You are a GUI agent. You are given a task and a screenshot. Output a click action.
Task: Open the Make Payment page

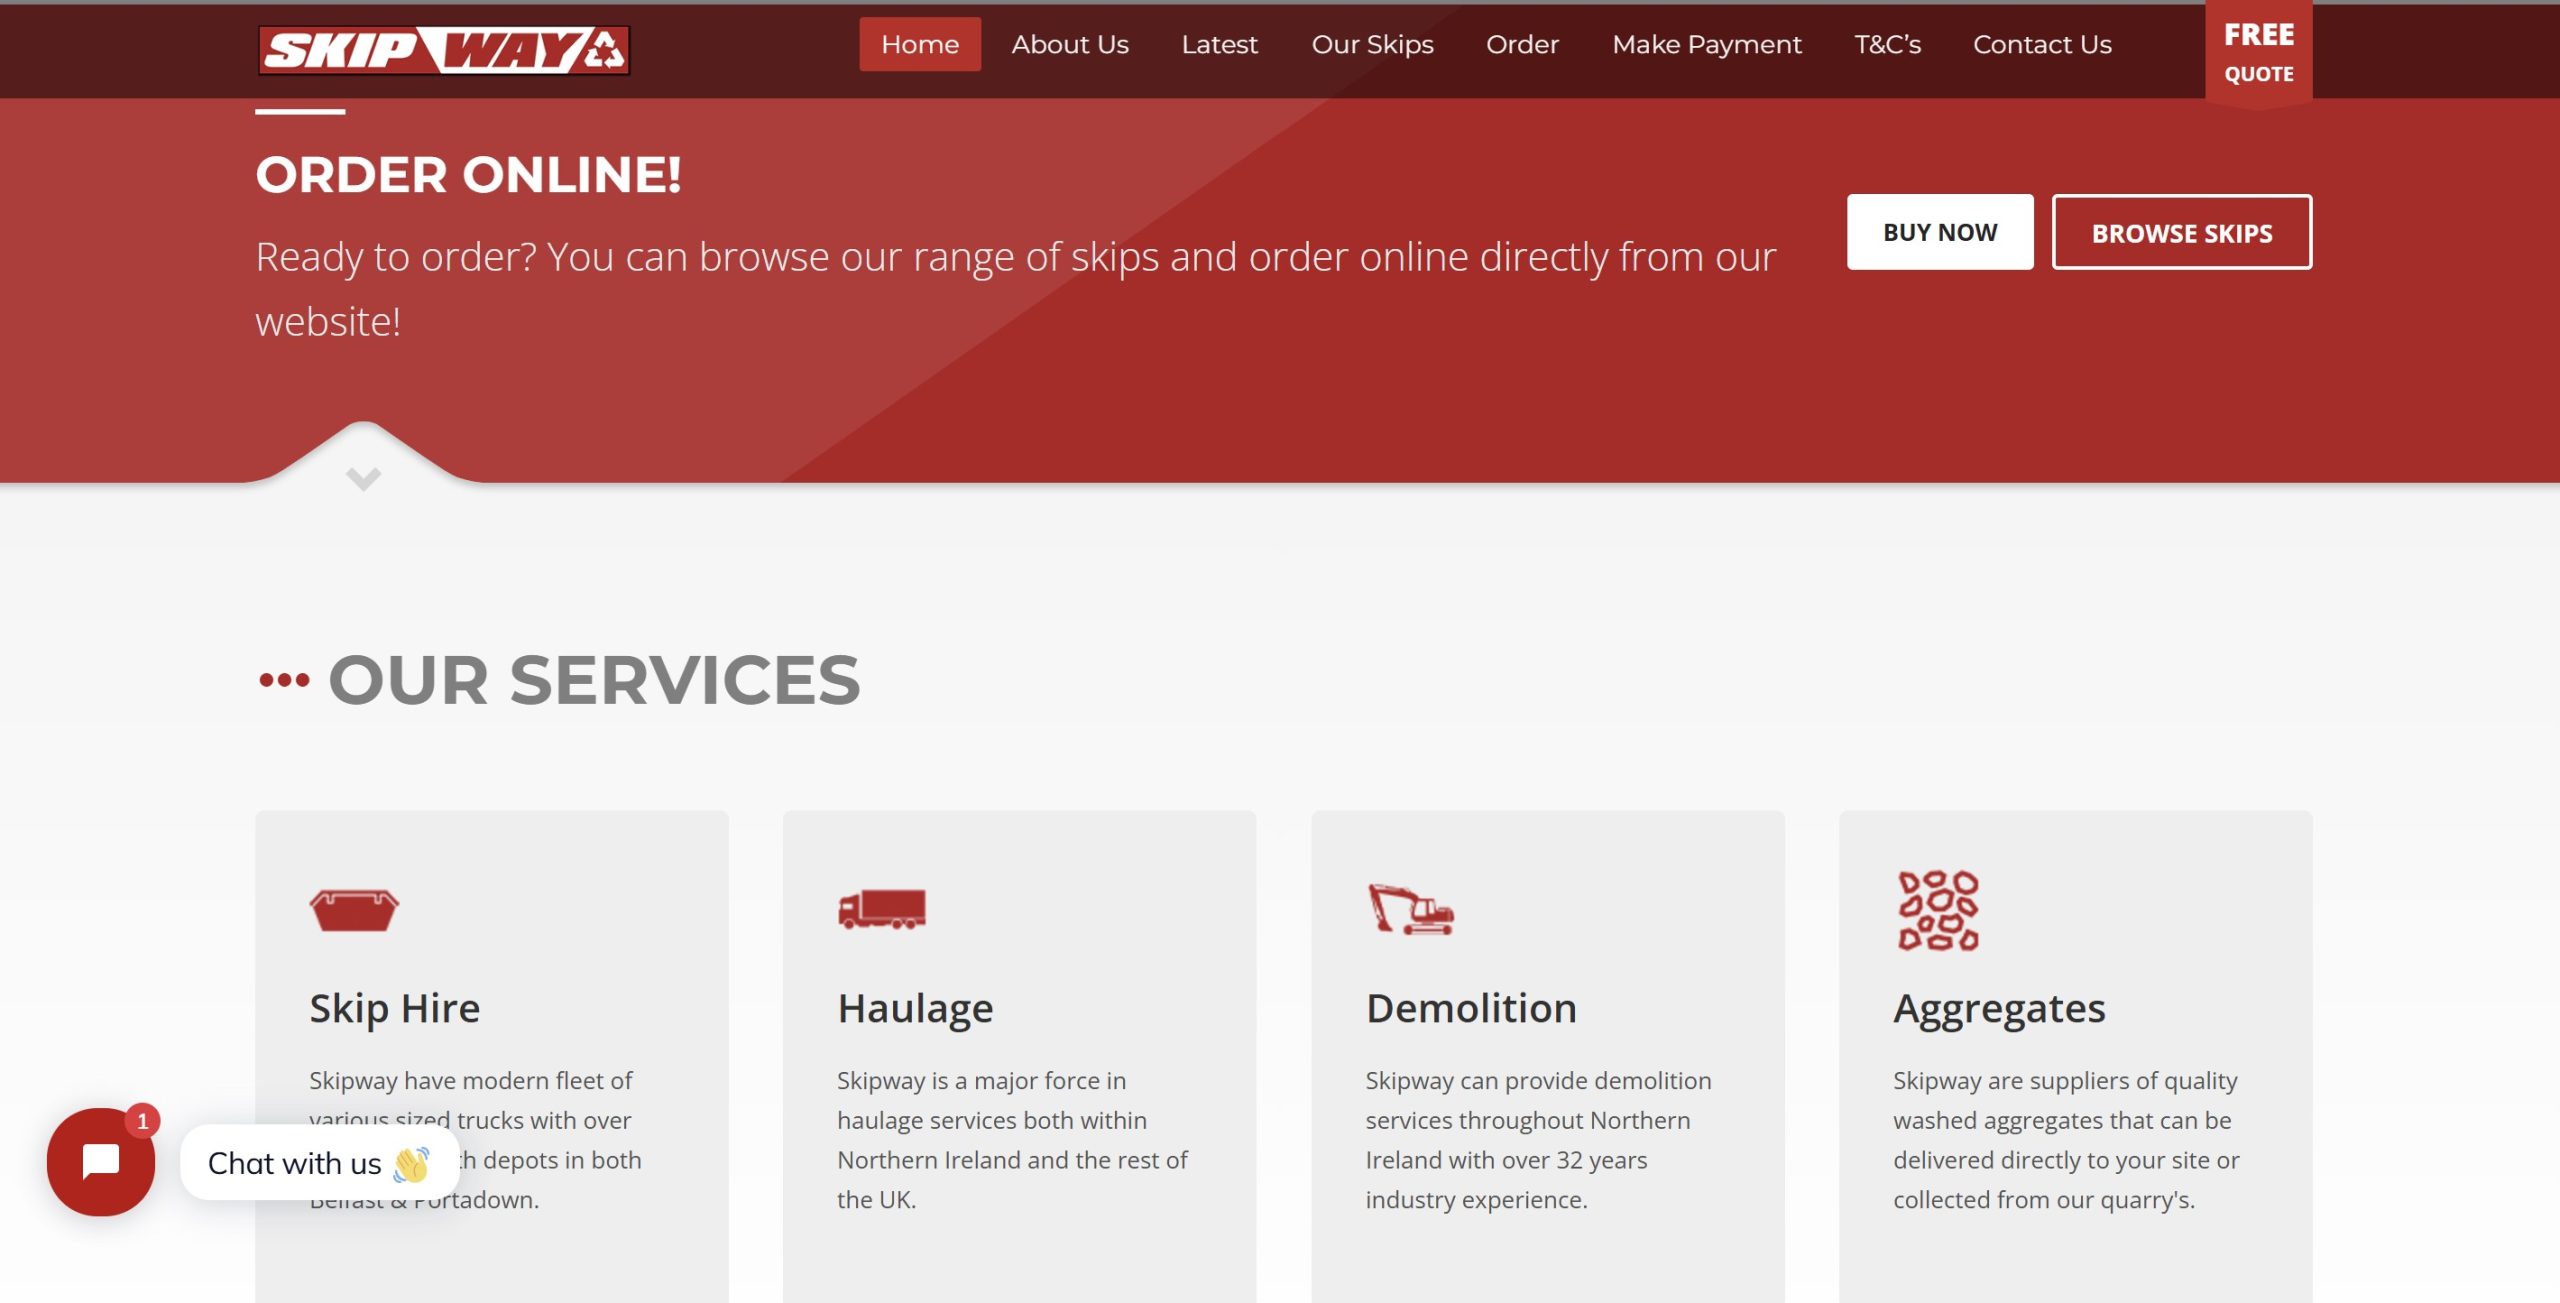coord(1706,45)
